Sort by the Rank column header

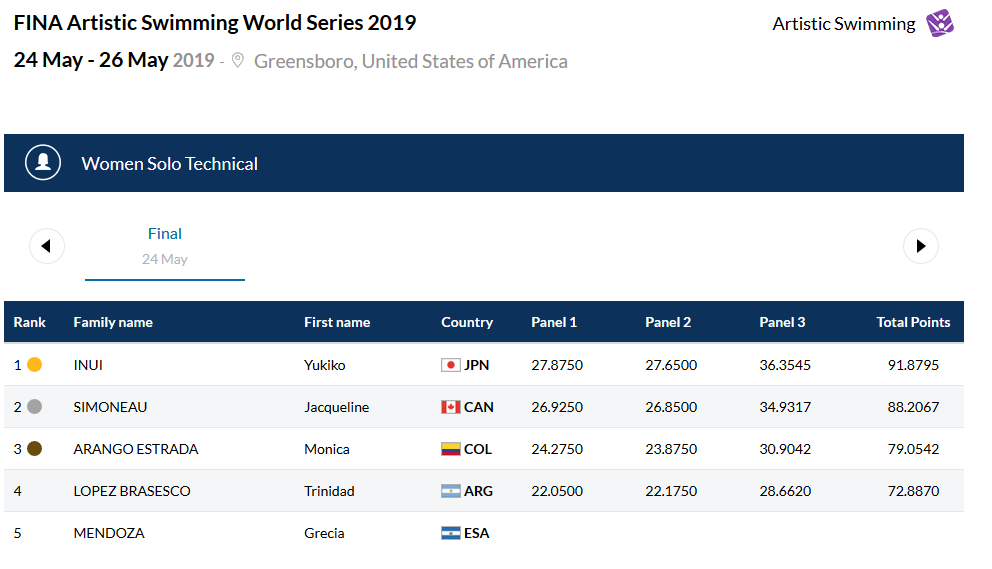click(30, 322)
